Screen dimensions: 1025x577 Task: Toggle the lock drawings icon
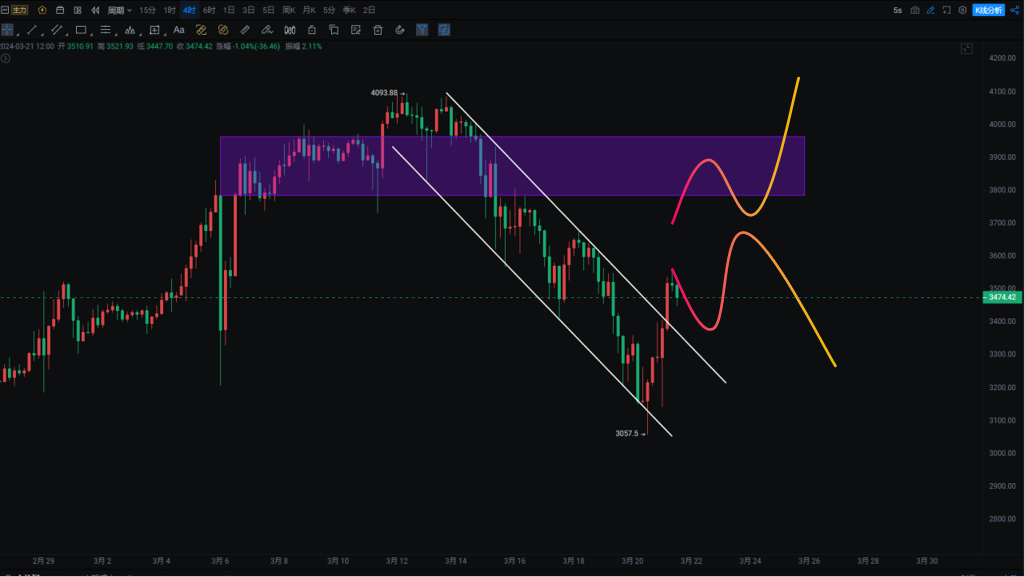click(312, 30)
